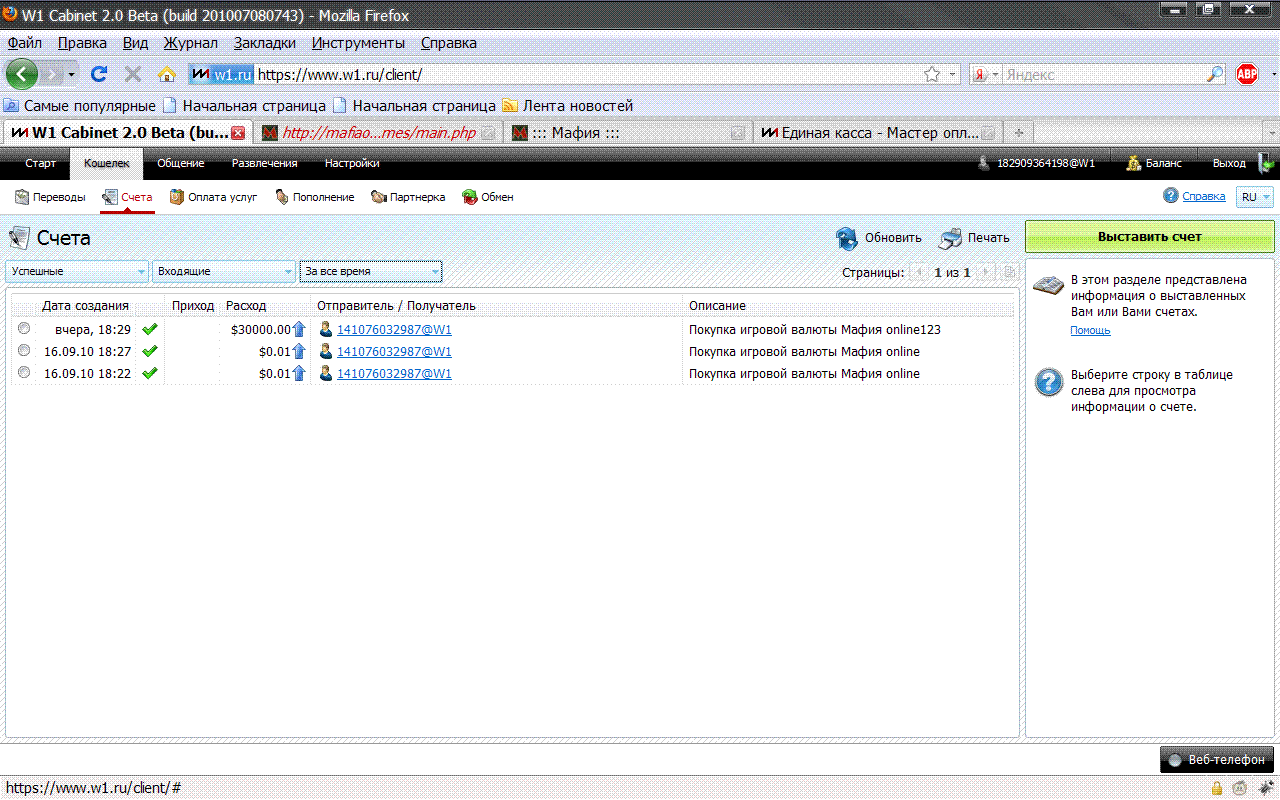Image resolution: width=1280 pixels, height=800 pixels.
Task: Select the radio button for 16.09.10 18:27 row
Action: coord(23,350)
